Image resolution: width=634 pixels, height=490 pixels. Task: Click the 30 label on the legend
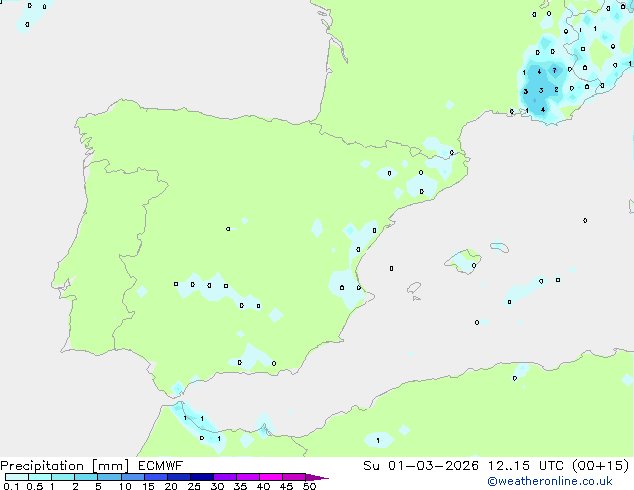[x=217, y=486]
